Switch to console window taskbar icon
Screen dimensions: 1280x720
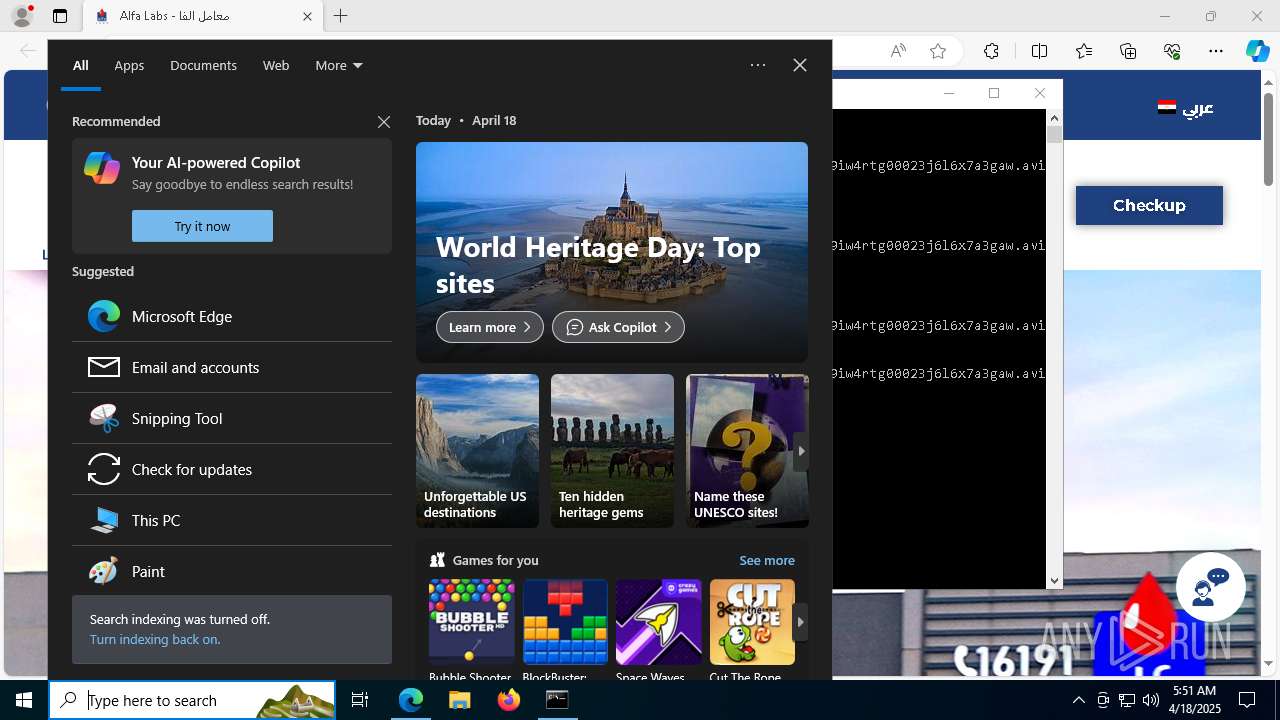(x=557, y=700)
